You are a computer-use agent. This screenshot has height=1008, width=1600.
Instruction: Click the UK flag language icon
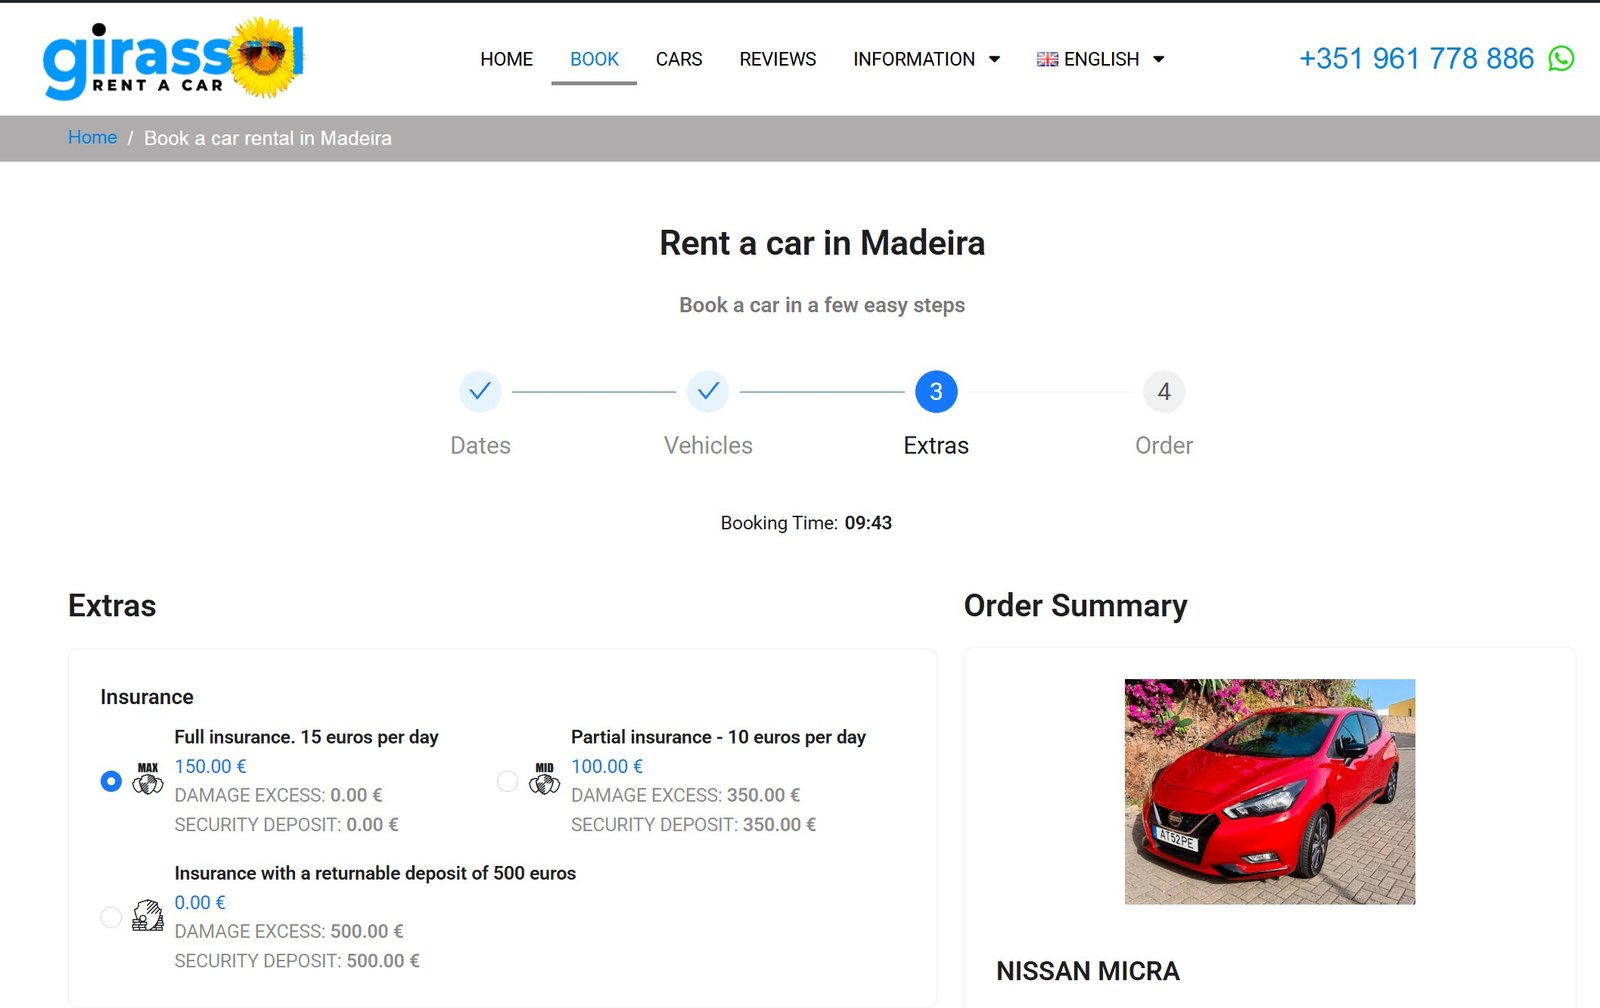pyautogui.click(x=1047, y=59)
